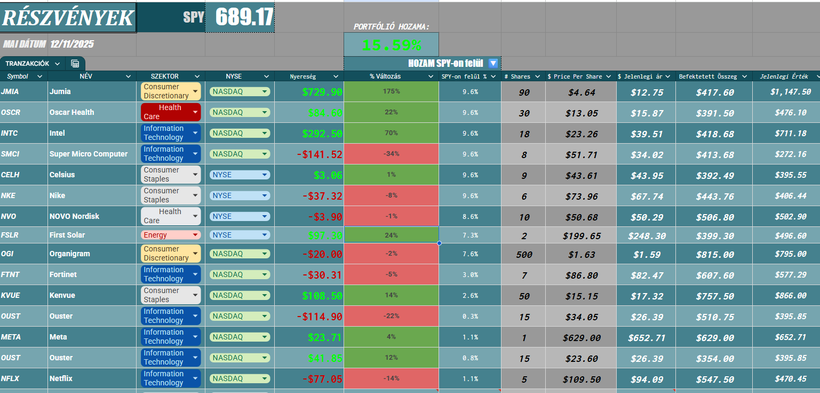Select First Solar's green 24% cell
Viewport: 820px width, 393px height.
pyautogui.click(x=391, y=235)
